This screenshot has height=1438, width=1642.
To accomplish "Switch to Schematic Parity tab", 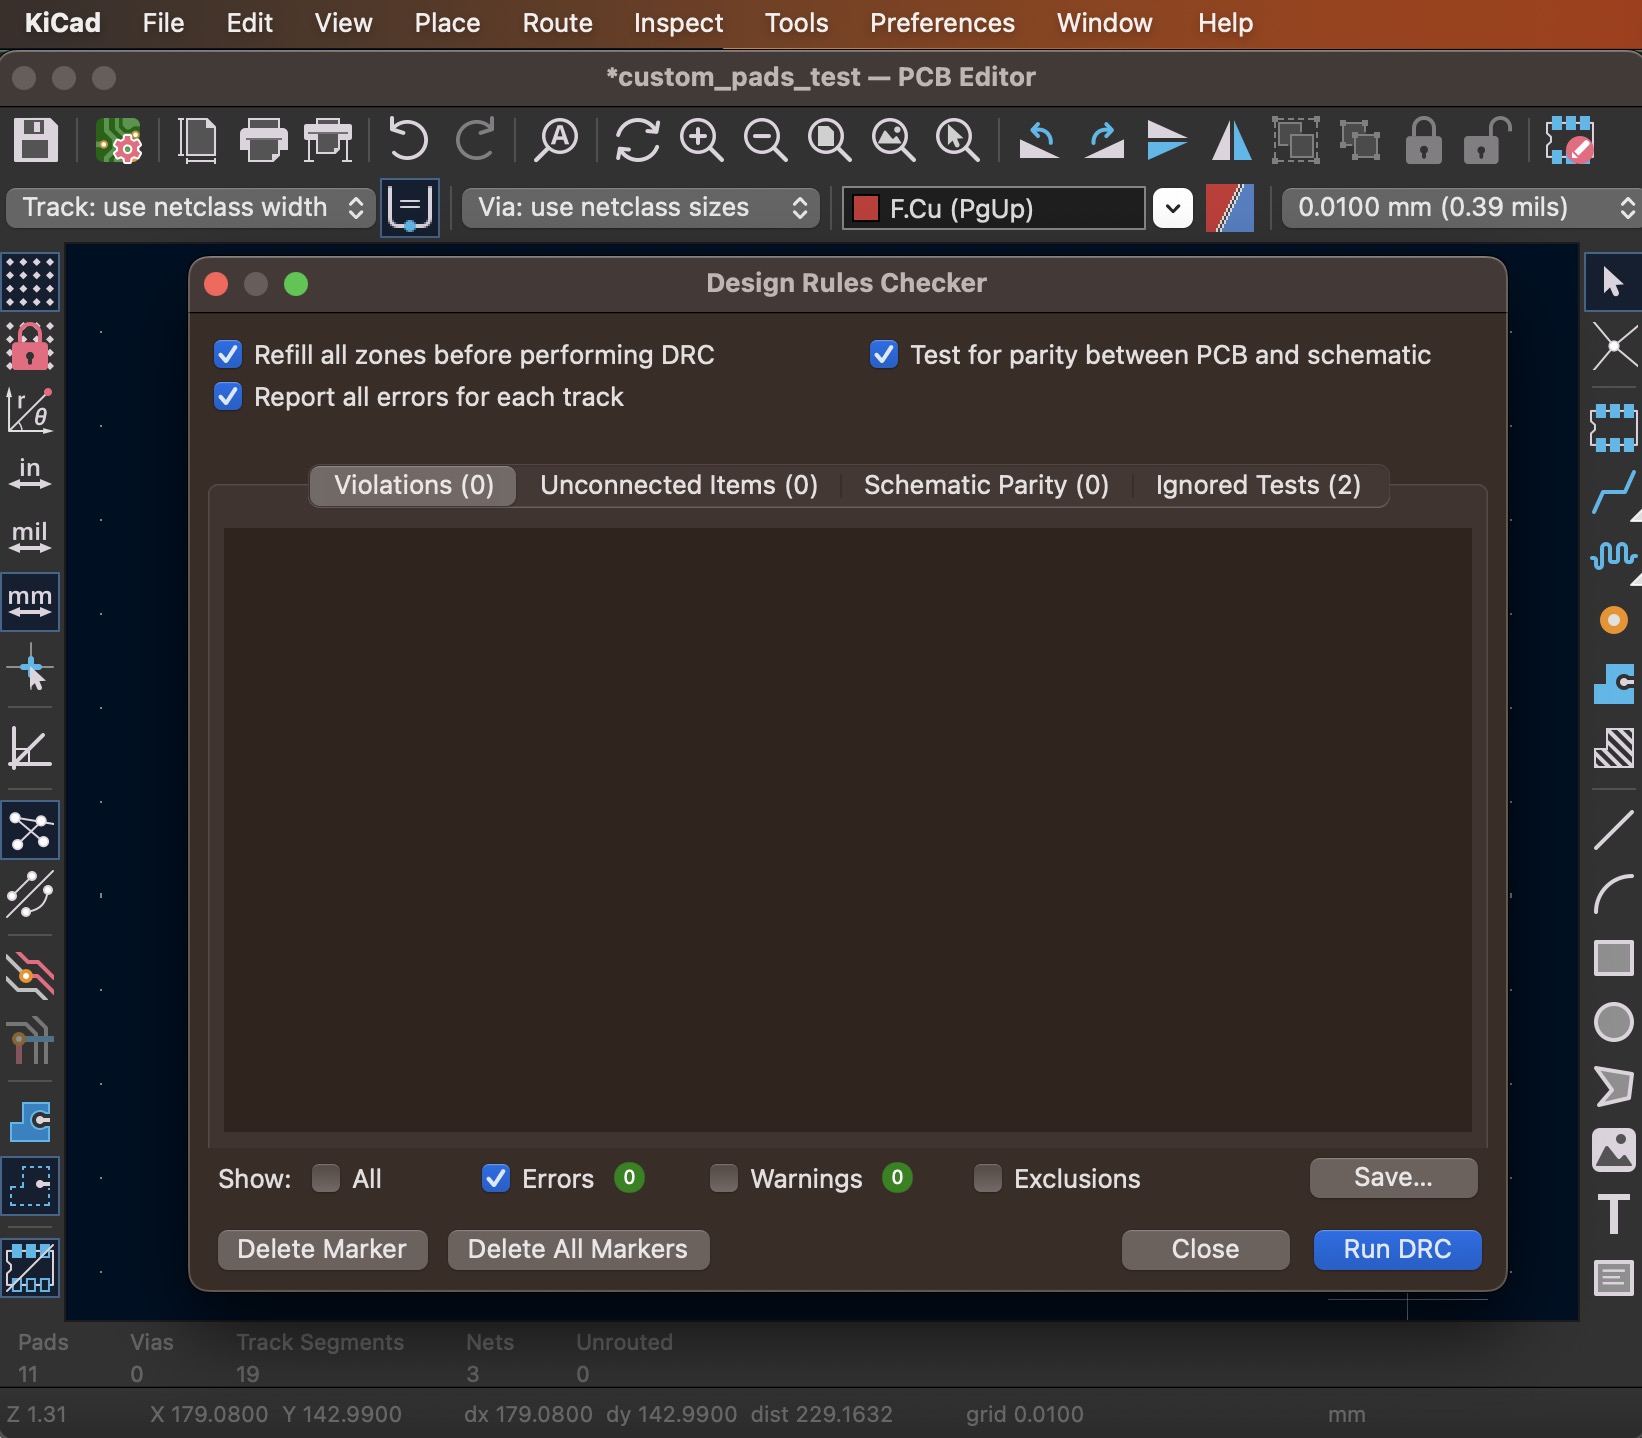I will click(986, 486).
